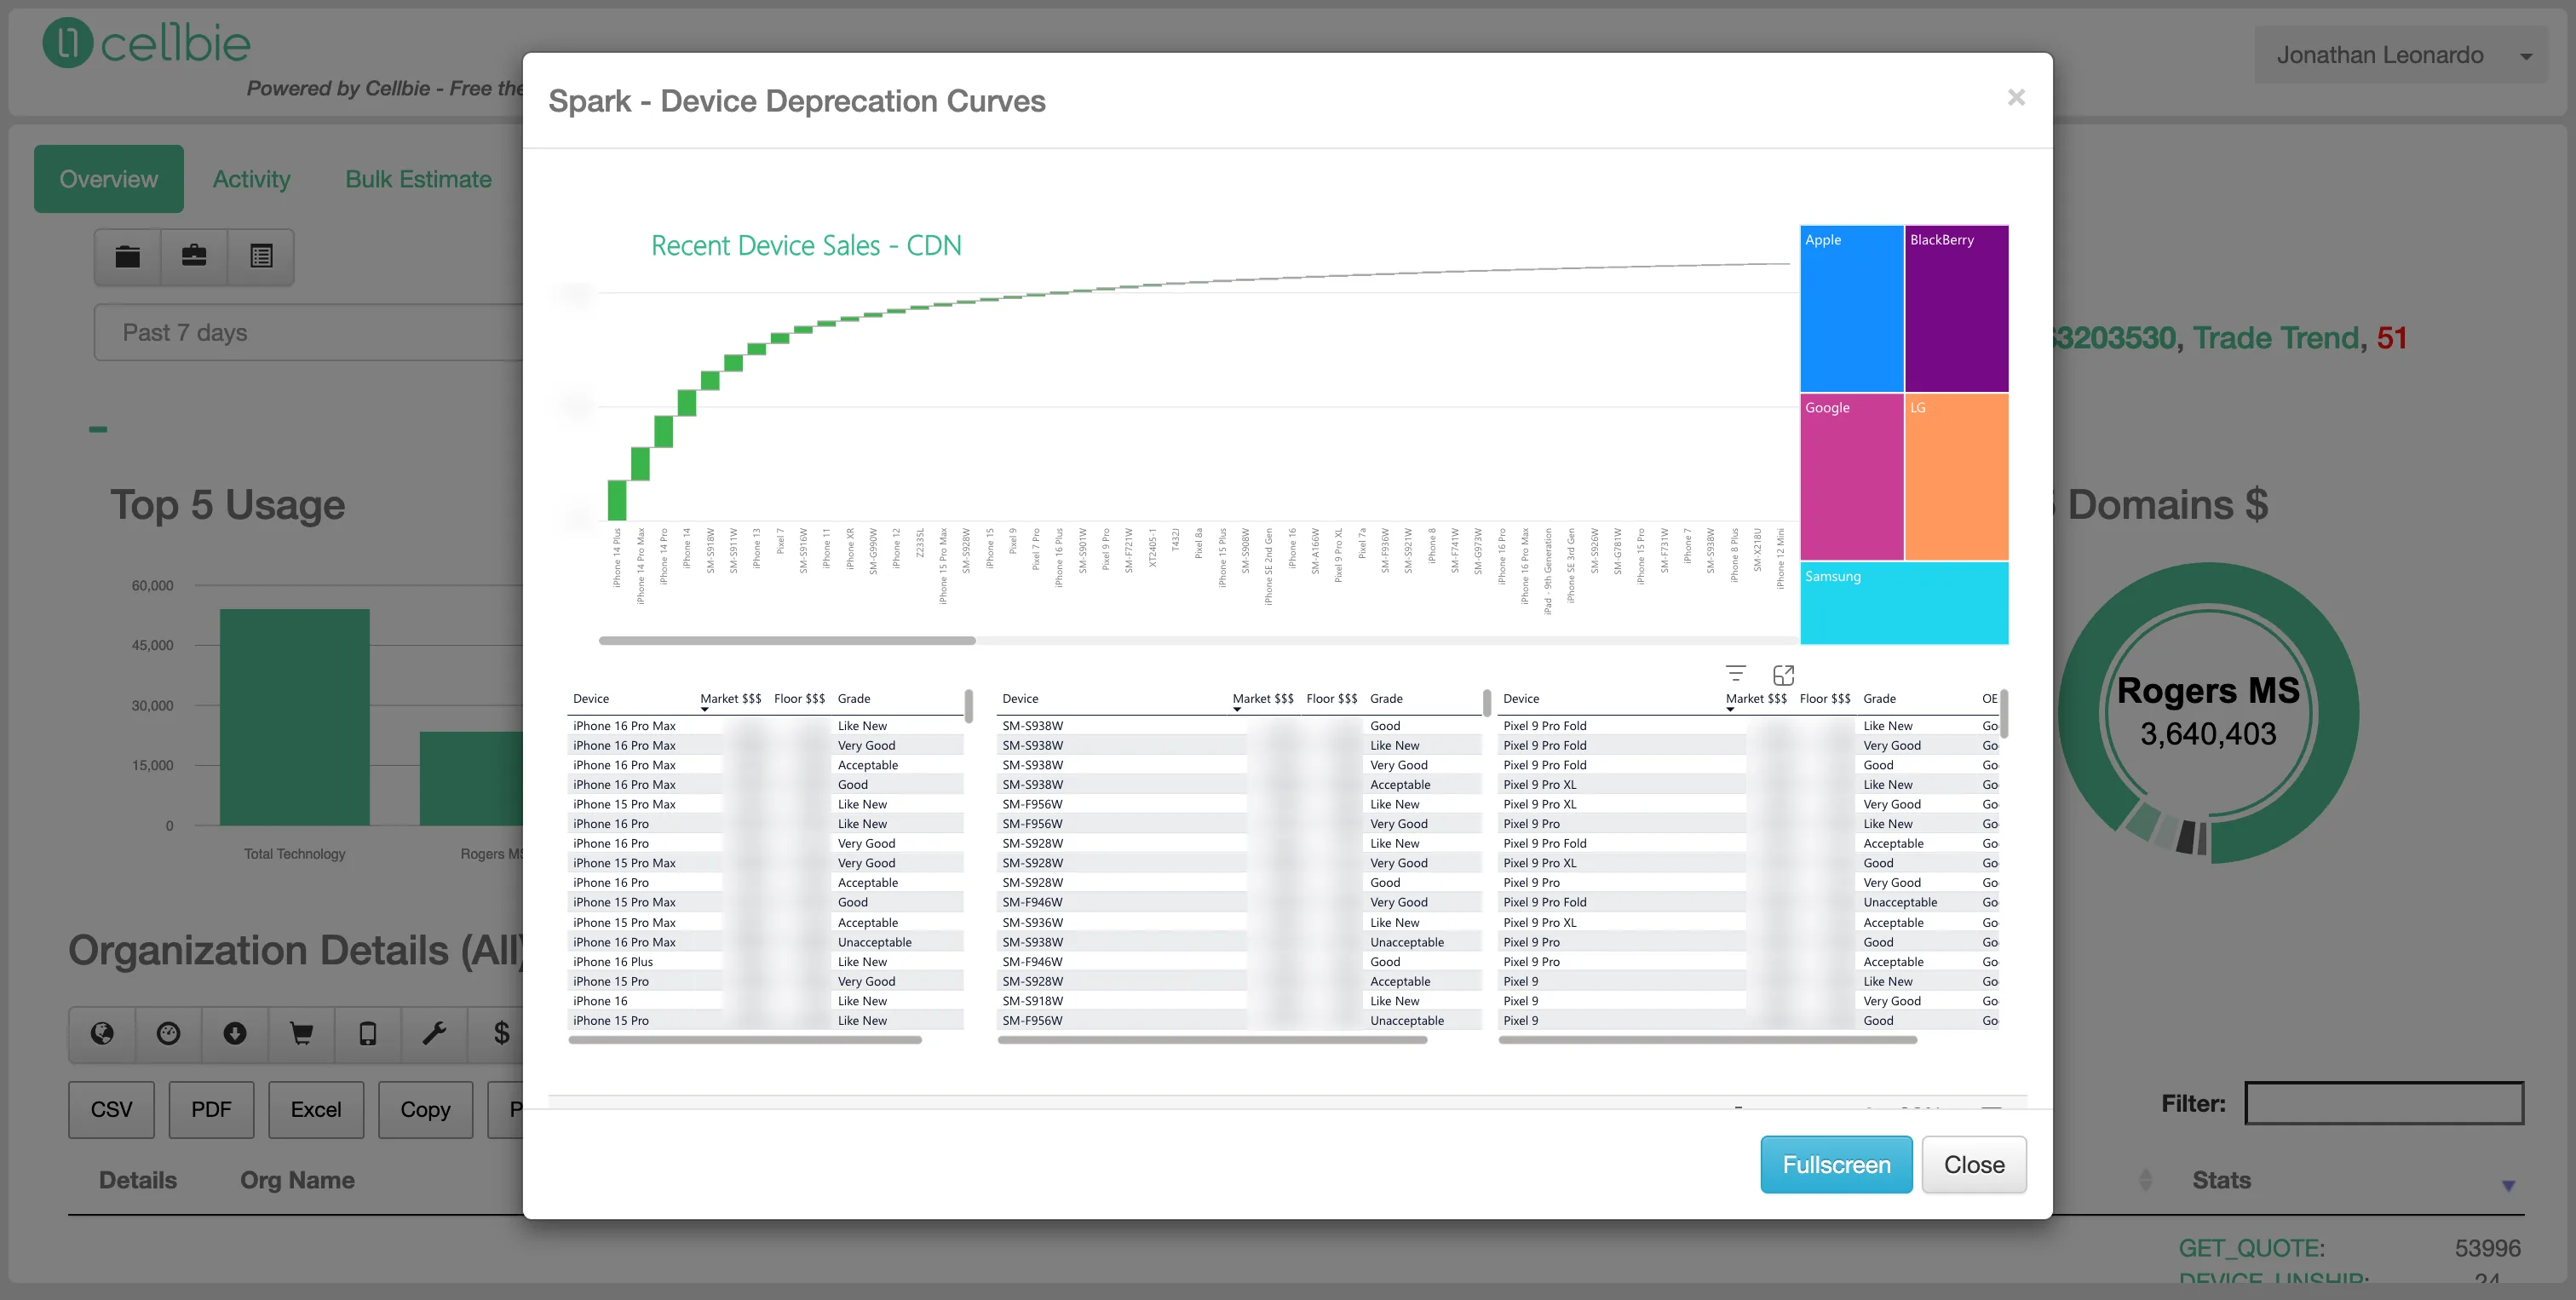Screen dimensions: 2576x1300
Task: Sort the iPhone table by Grade column
Action: point(854,699)
